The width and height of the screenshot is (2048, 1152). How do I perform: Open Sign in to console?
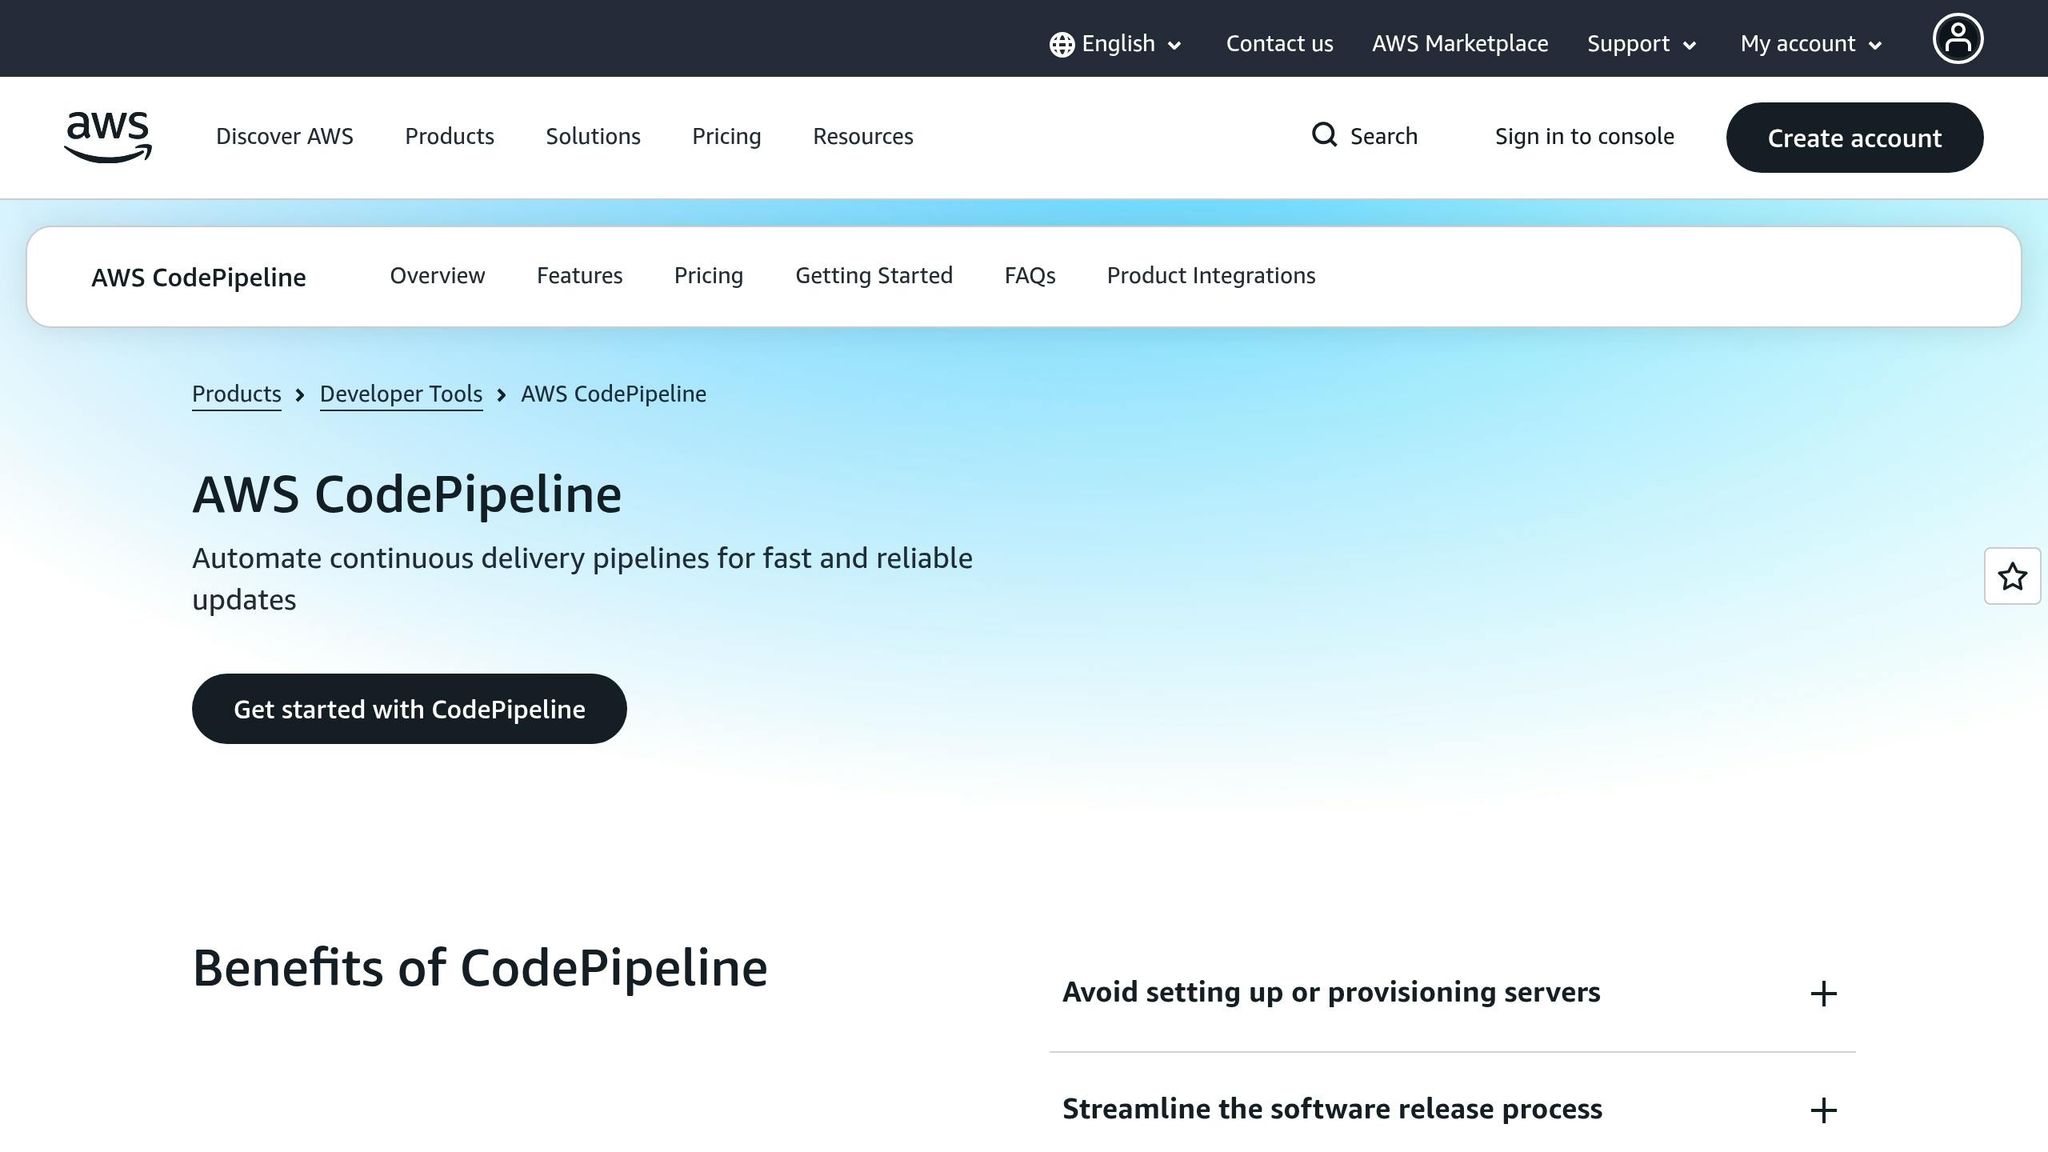coord(1584,136)
